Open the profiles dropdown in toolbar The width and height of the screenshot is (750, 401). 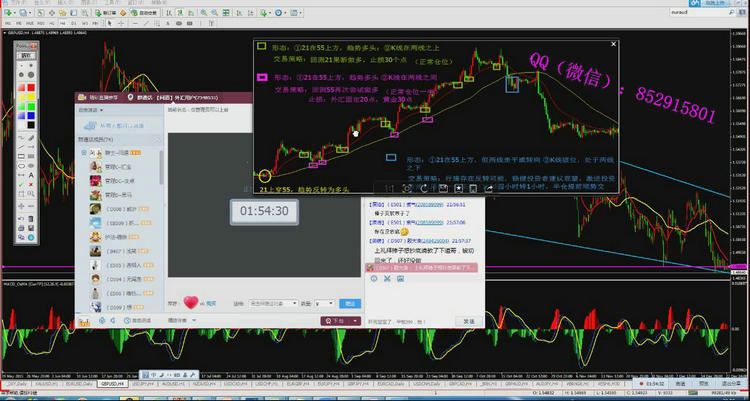coord(25,13)
